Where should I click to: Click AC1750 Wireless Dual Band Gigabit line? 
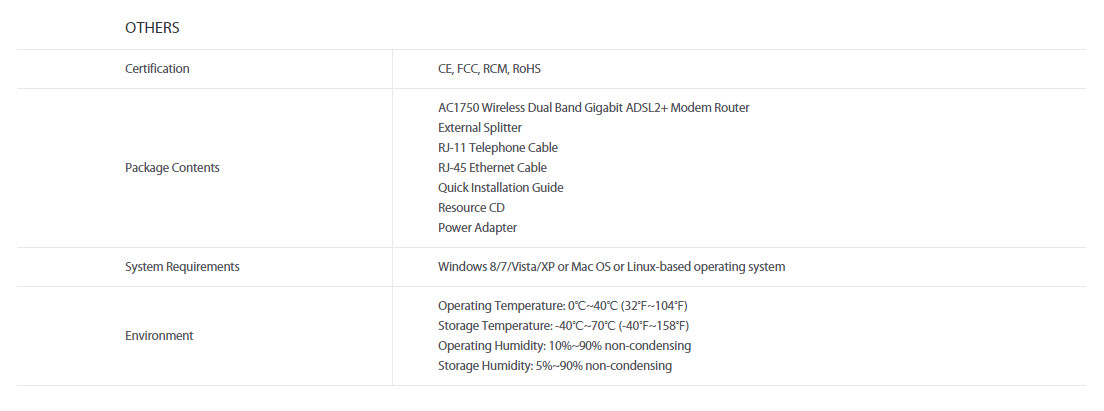(594, 108)
